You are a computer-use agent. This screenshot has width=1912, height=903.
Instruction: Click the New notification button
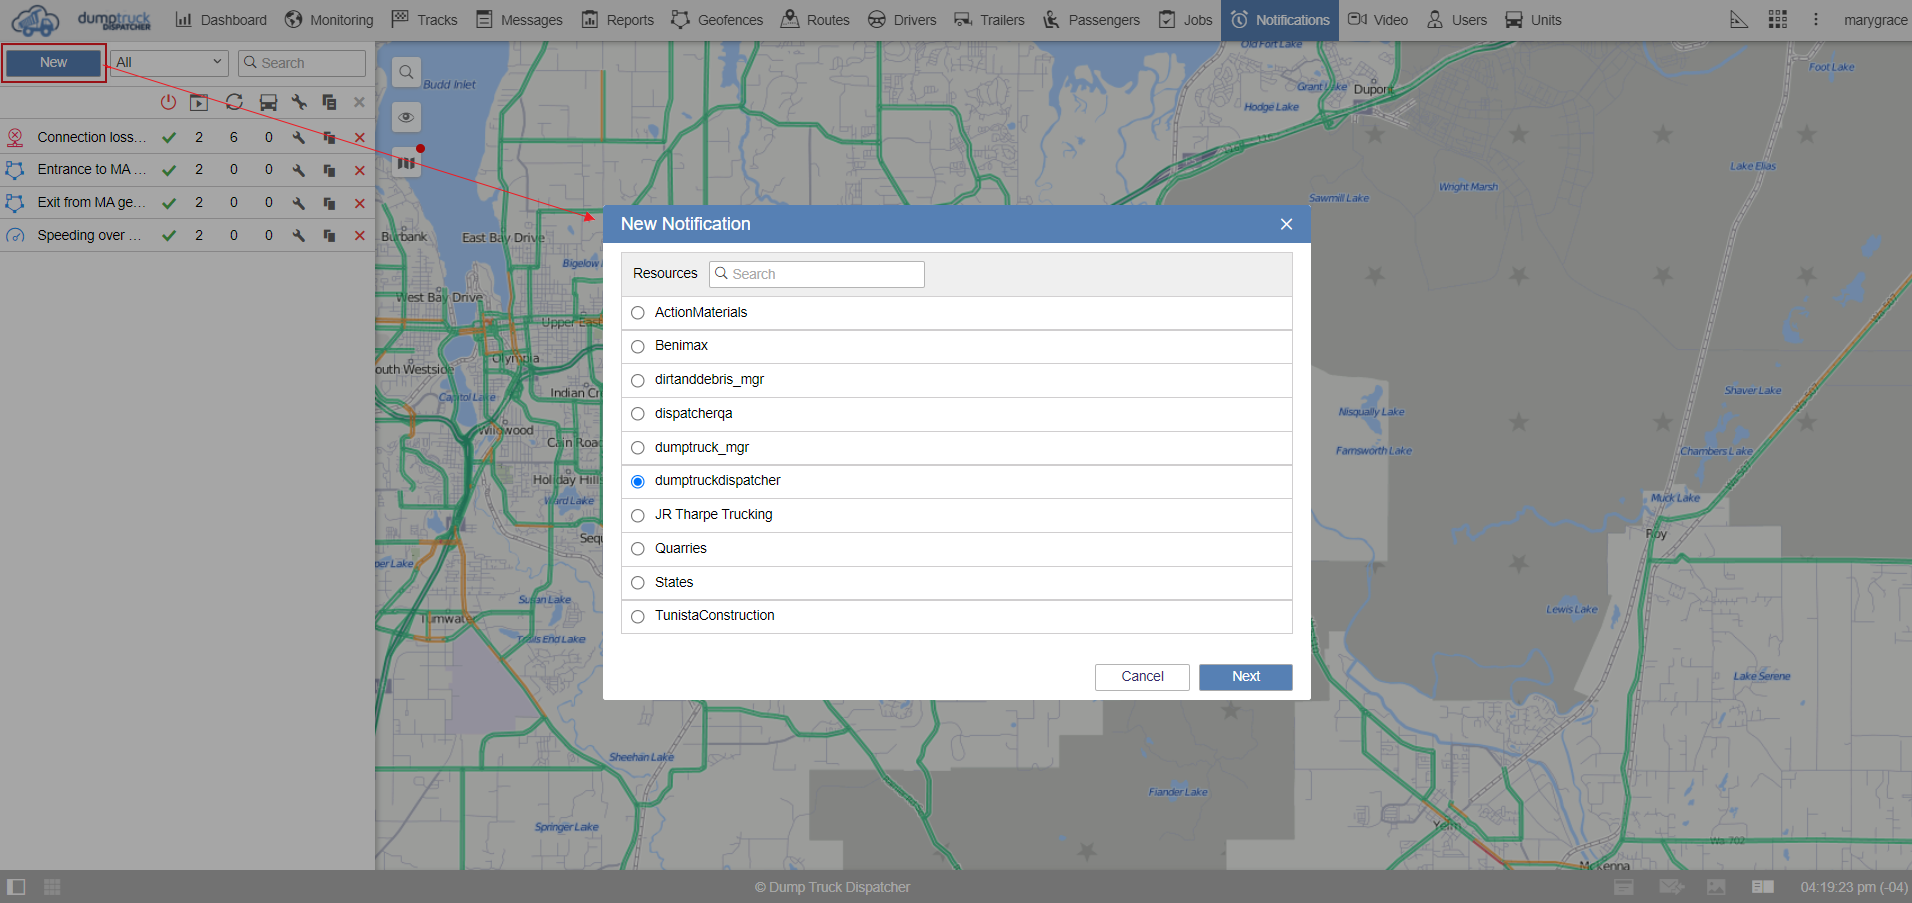(54, 62)
